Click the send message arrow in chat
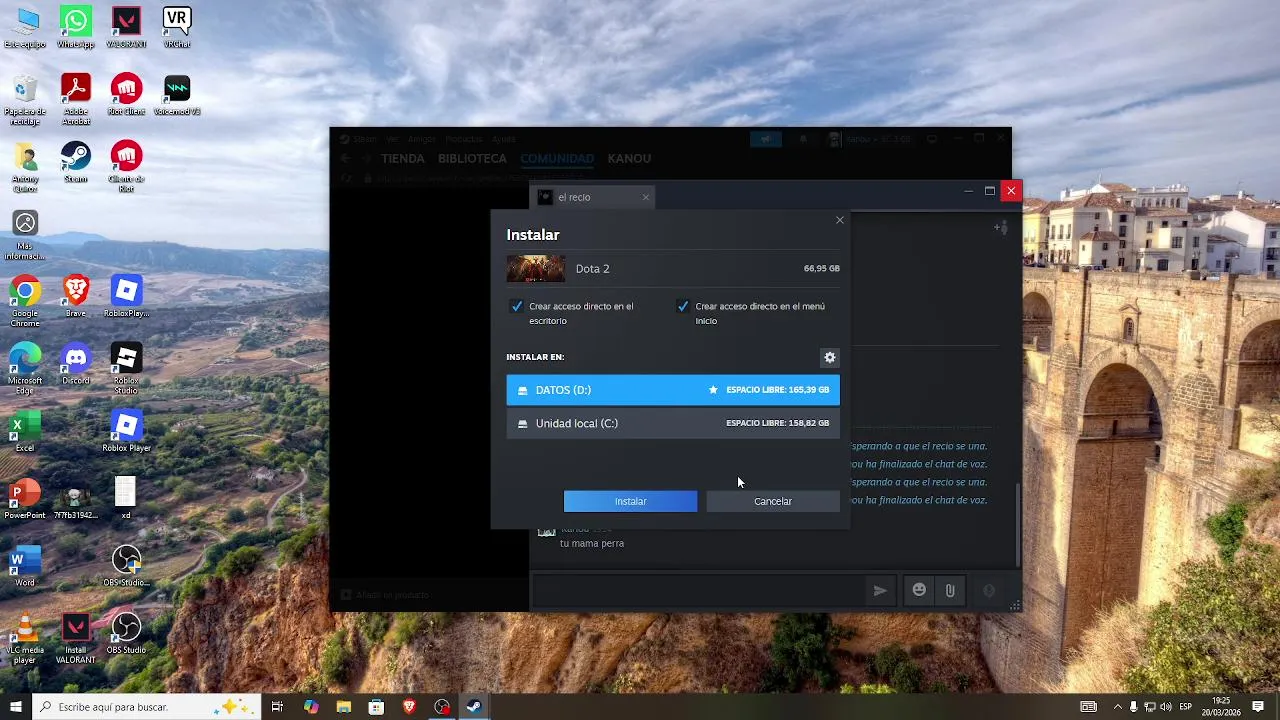Screen dimensions: 1280x720 [879, 590]
